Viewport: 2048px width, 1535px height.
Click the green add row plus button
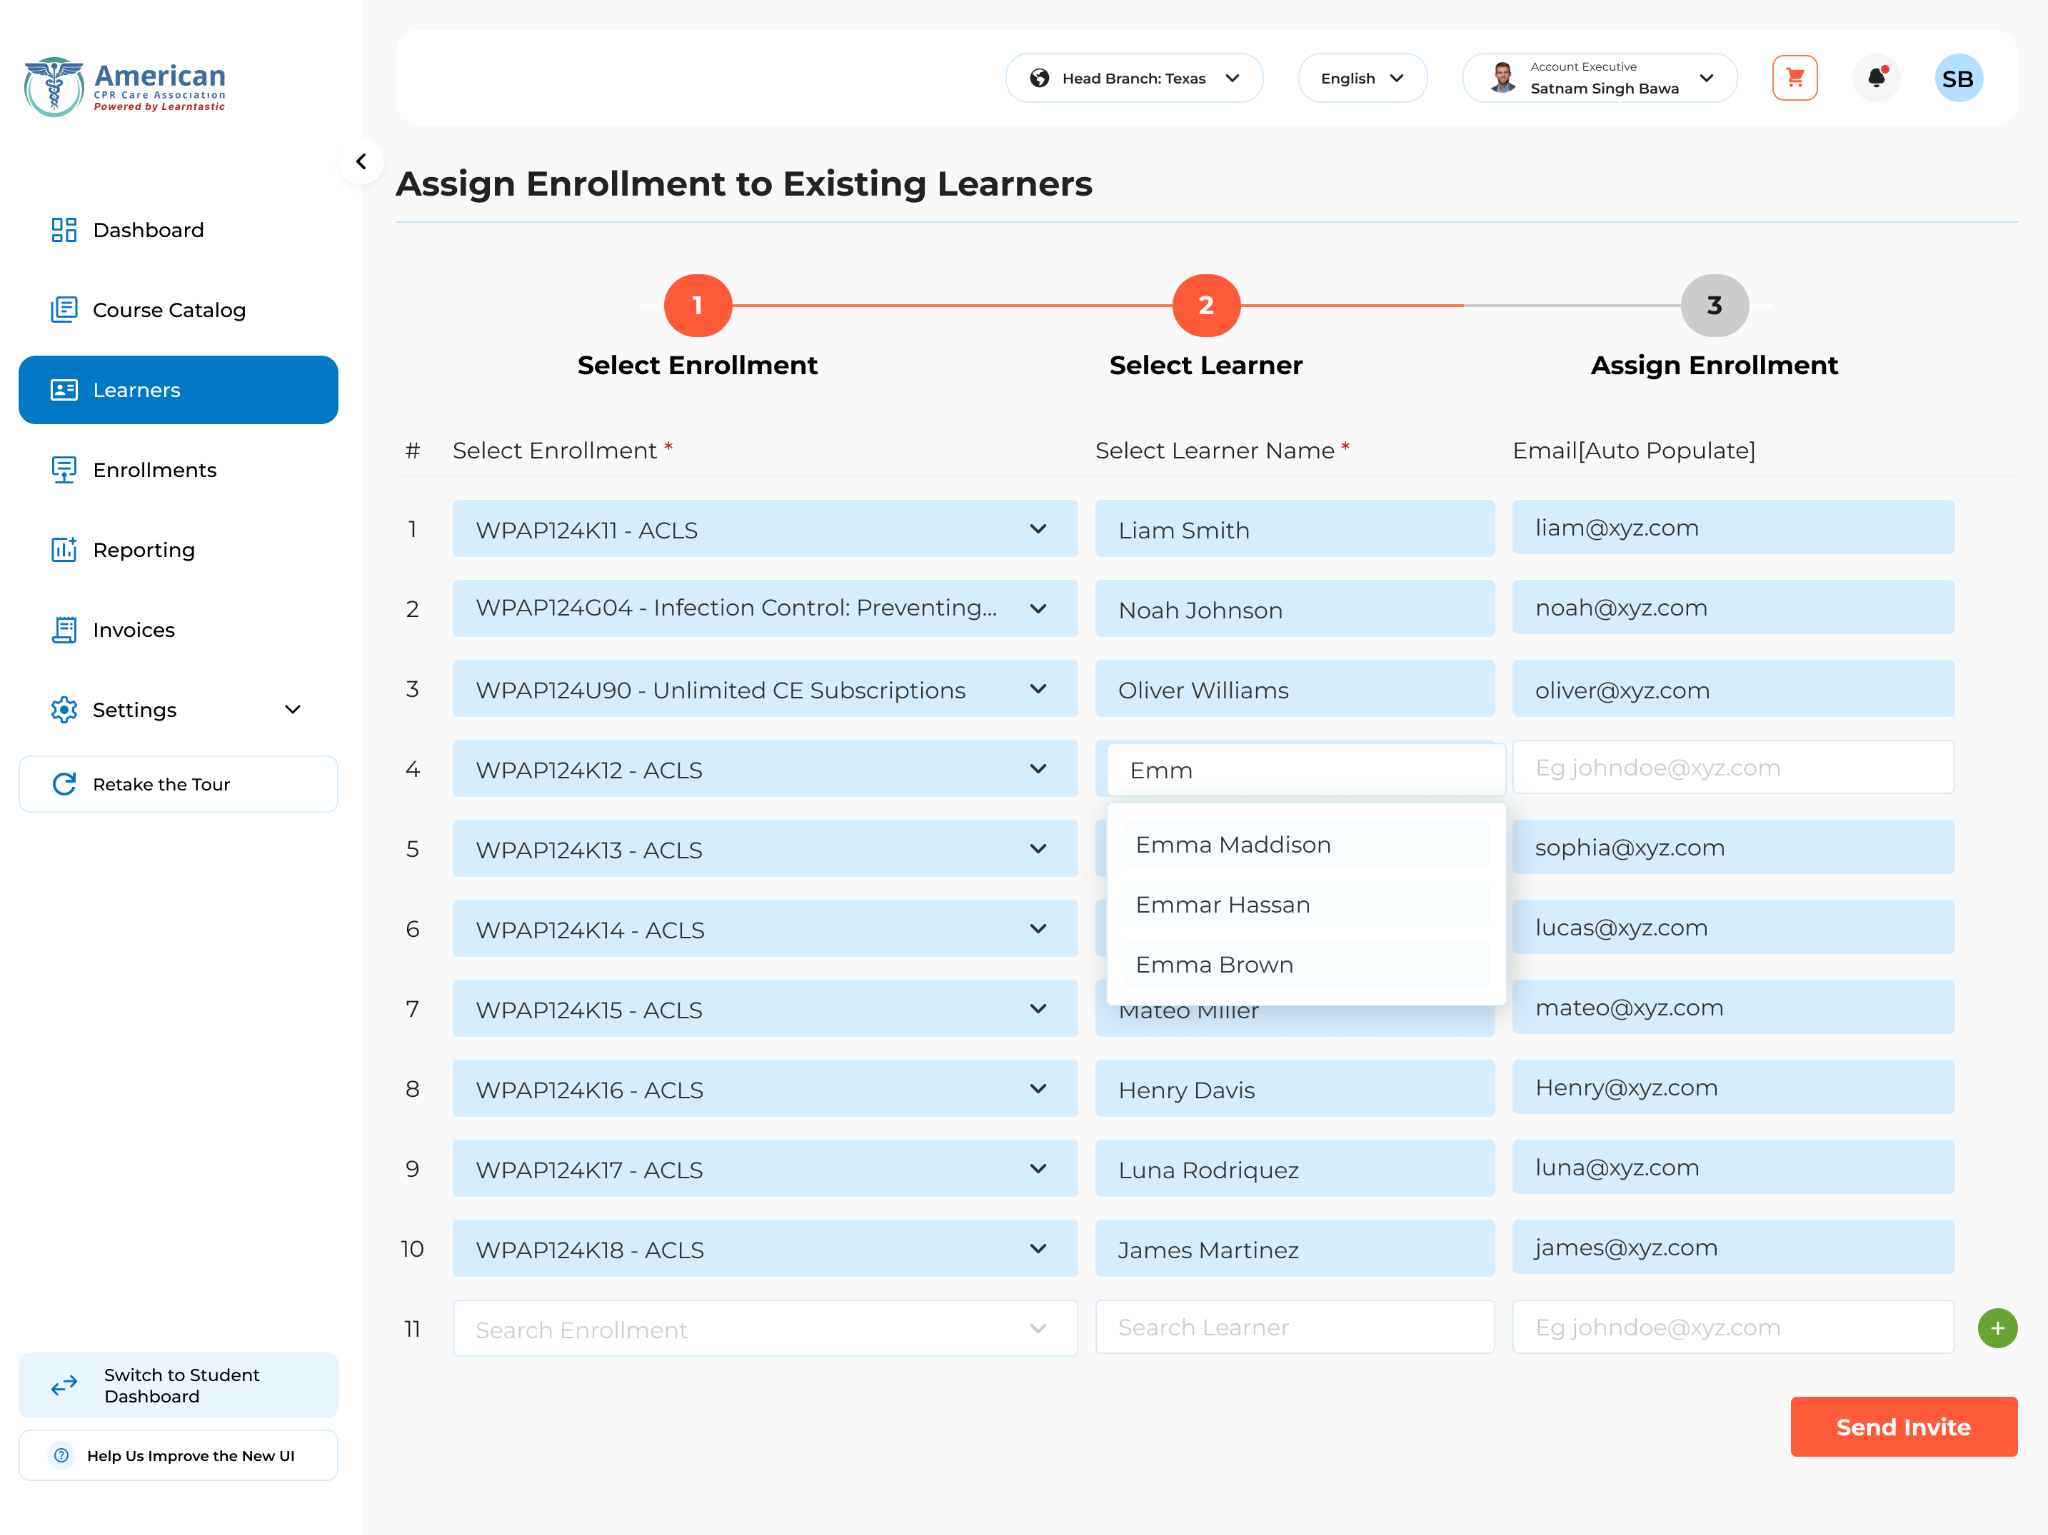pos(1997,1328)
